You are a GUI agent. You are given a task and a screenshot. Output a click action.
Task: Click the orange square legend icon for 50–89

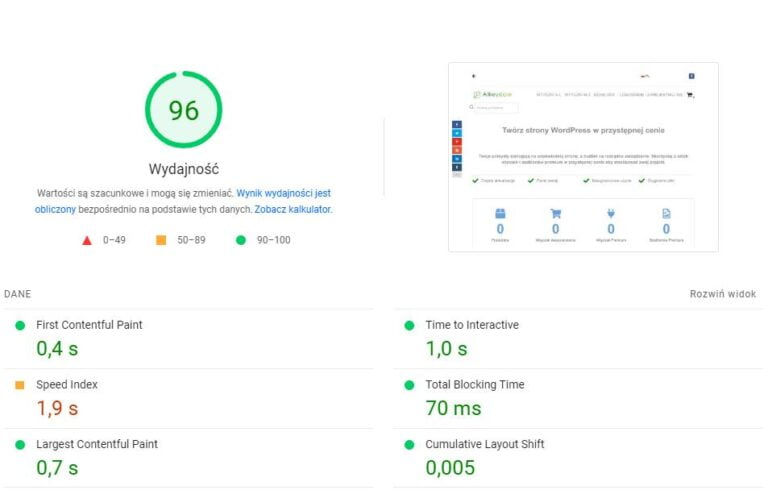pos(161,240)
